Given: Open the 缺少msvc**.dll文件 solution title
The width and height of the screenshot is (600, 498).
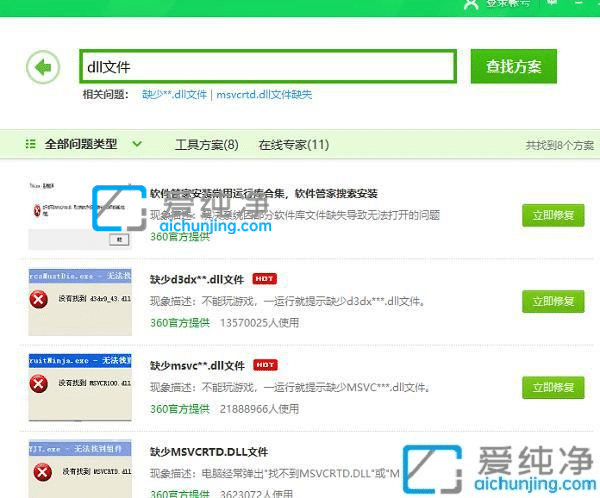Looking at the screenshot, I should point(197,366).
